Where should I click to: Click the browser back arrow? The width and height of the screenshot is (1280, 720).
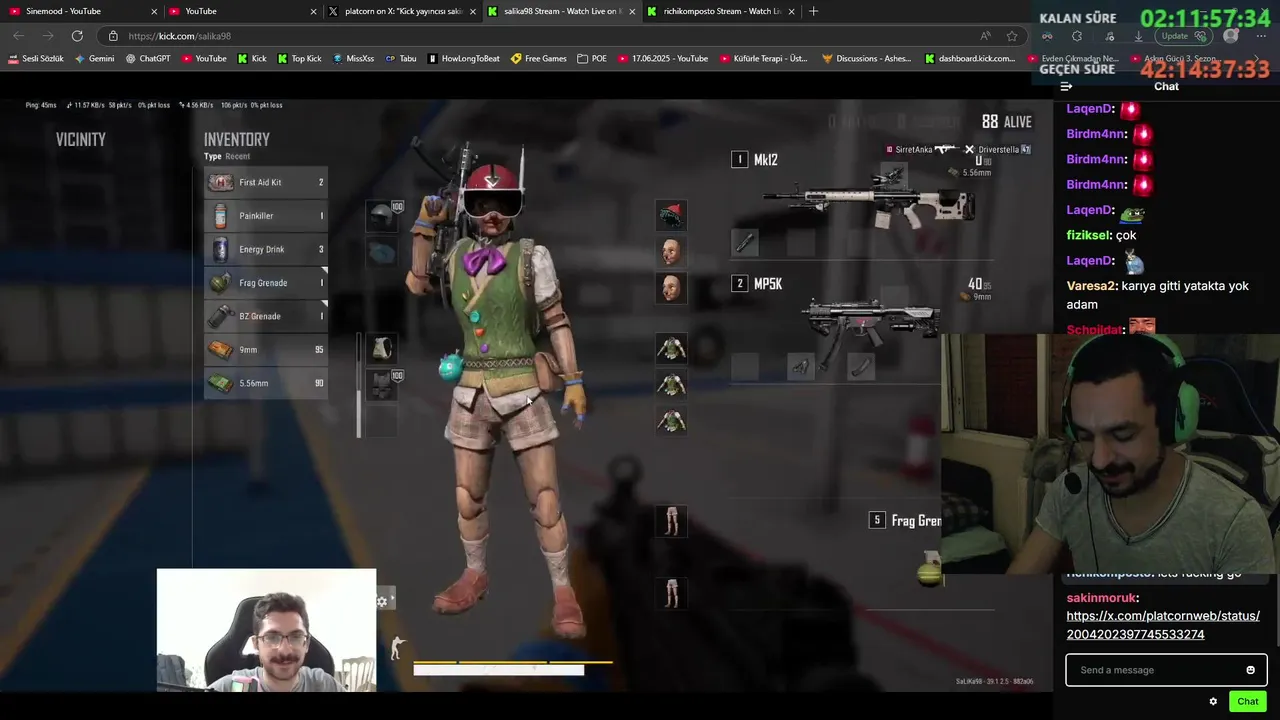19,36
